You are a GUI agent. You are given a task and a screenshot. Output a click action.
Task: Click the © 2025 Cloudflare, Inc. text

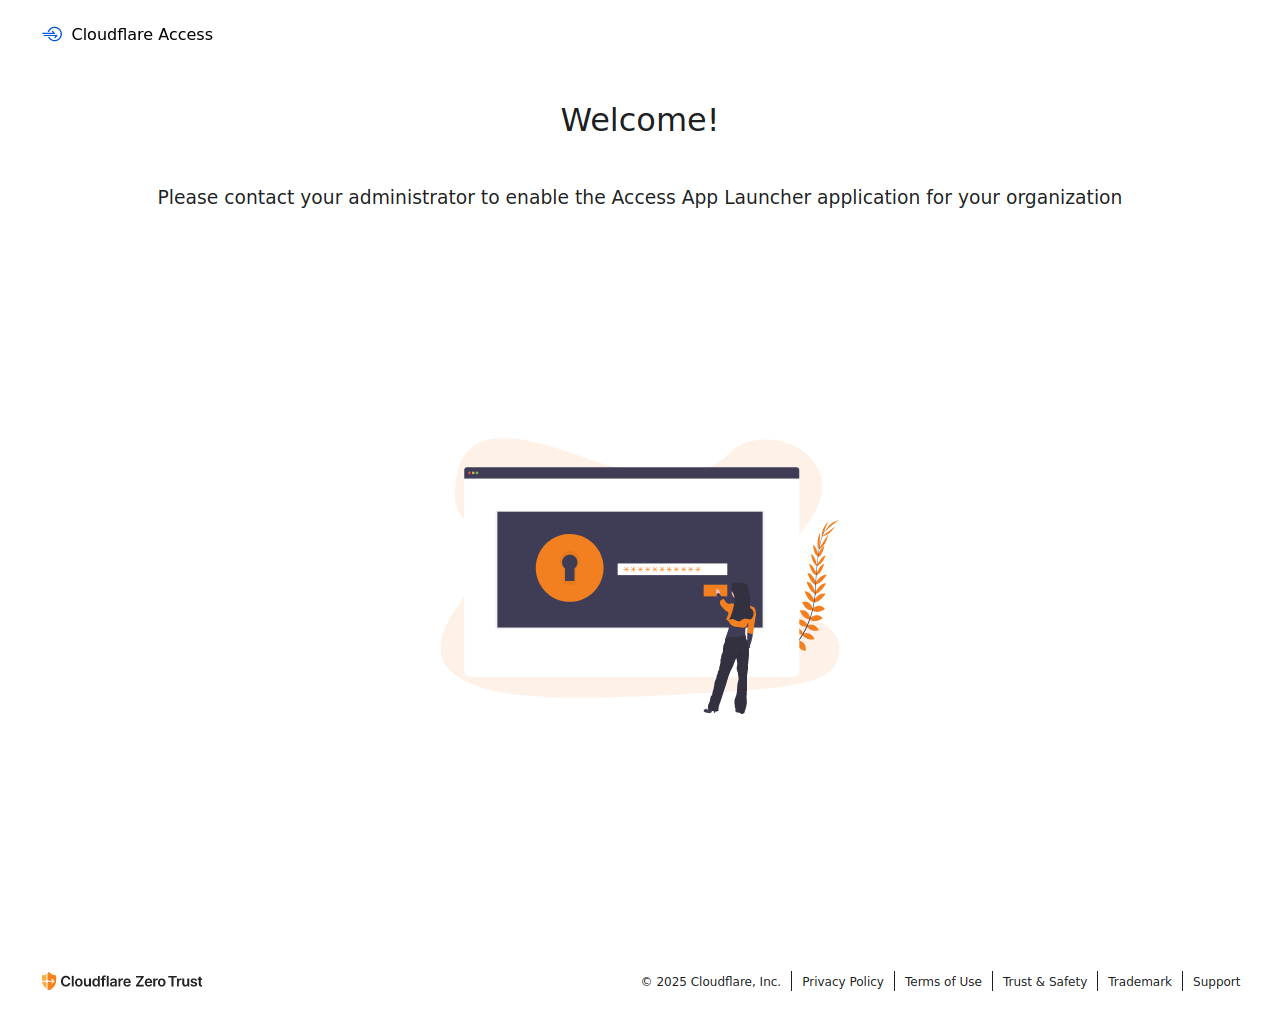click(711, 981)
